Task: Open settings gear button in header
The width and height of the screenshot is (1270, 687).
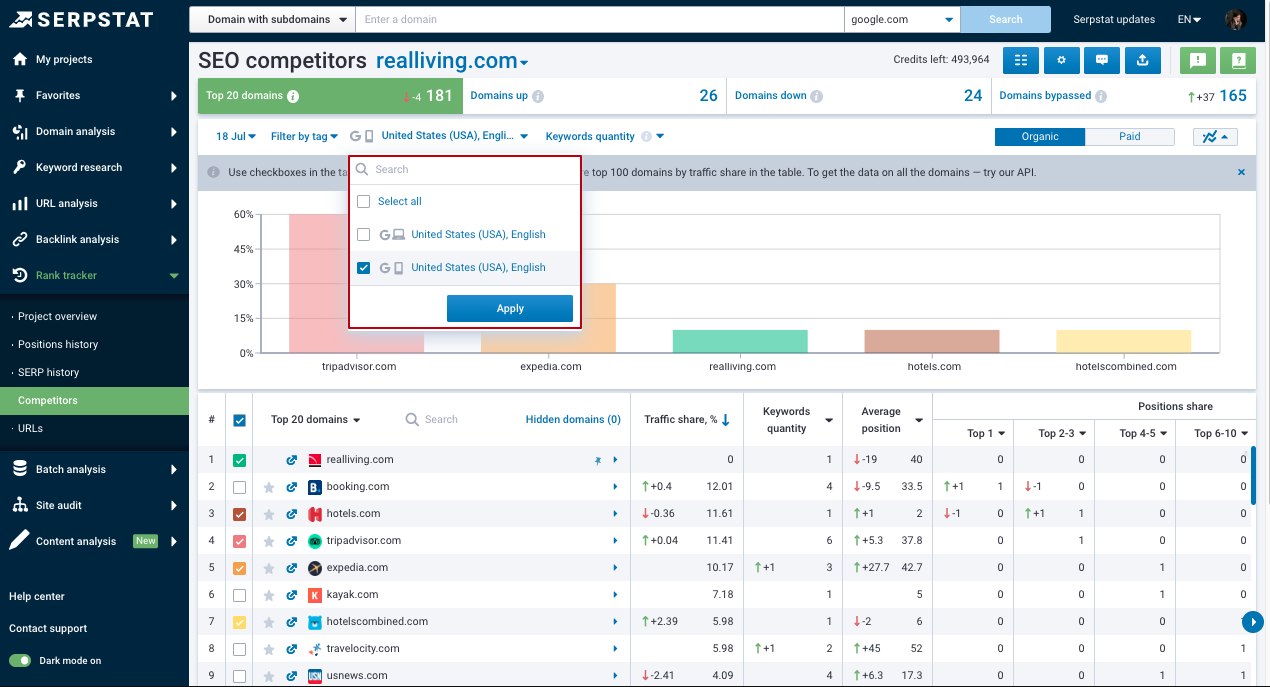Action: [x=1062, y=60]
